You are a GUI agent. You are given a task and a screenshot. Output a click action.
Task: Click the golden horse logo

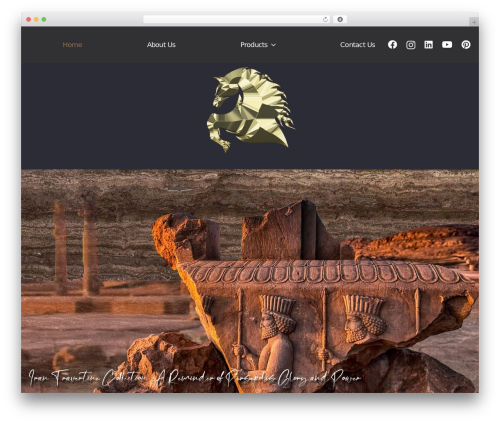251,110
